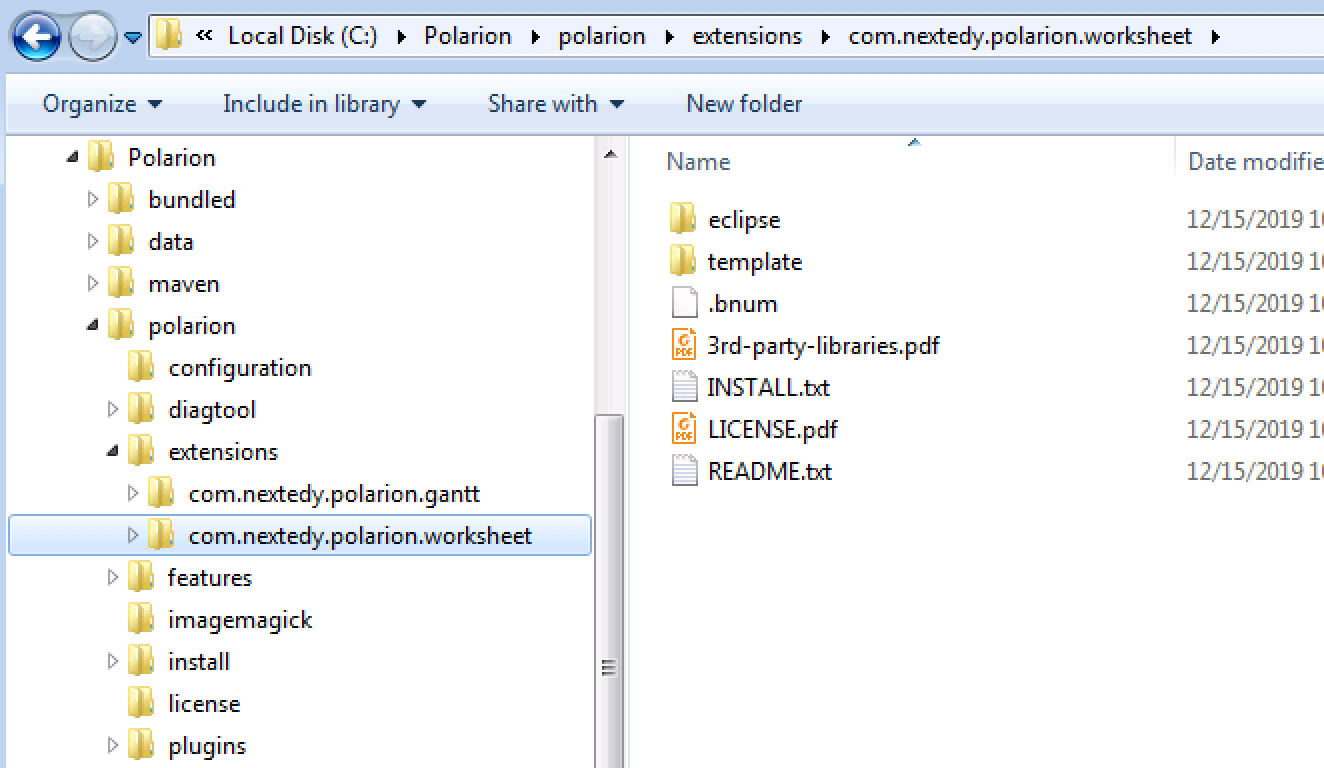Click the folder icon in address bar

pos(168,36)
